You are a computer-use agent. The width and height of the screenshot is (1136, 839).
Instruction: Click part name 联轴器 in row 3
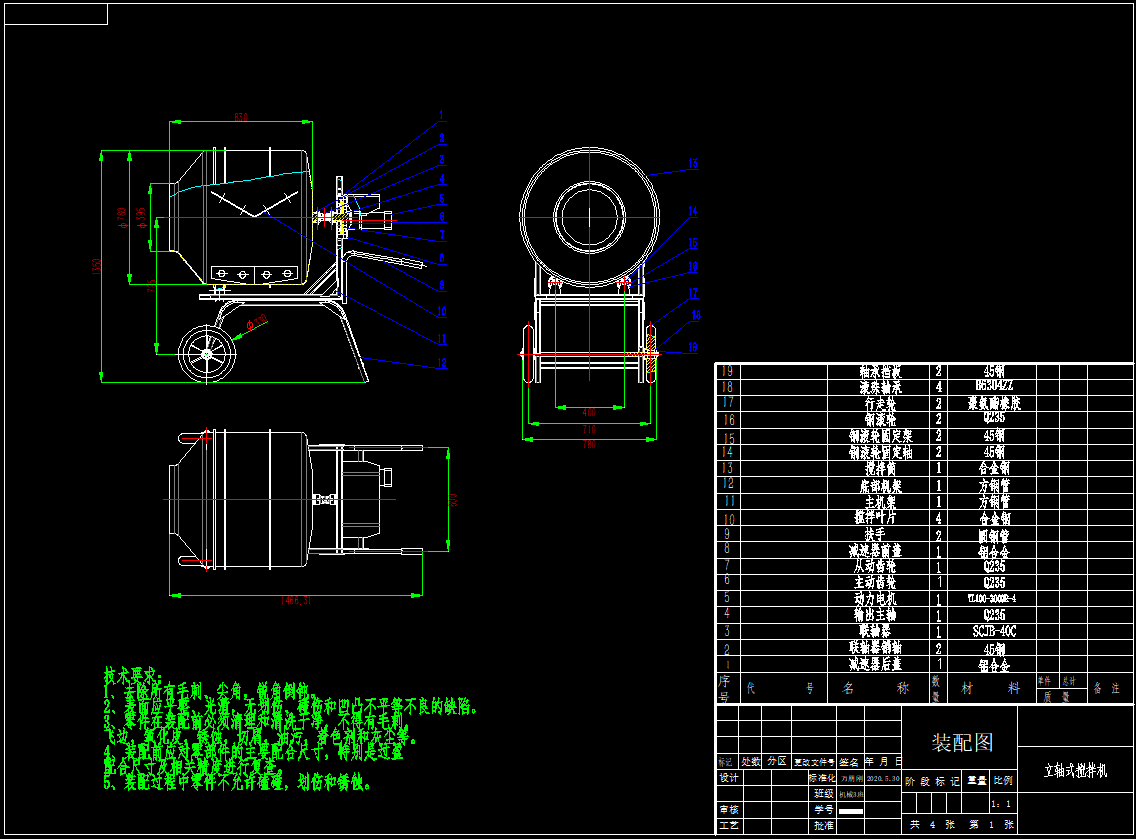[874, 631]
